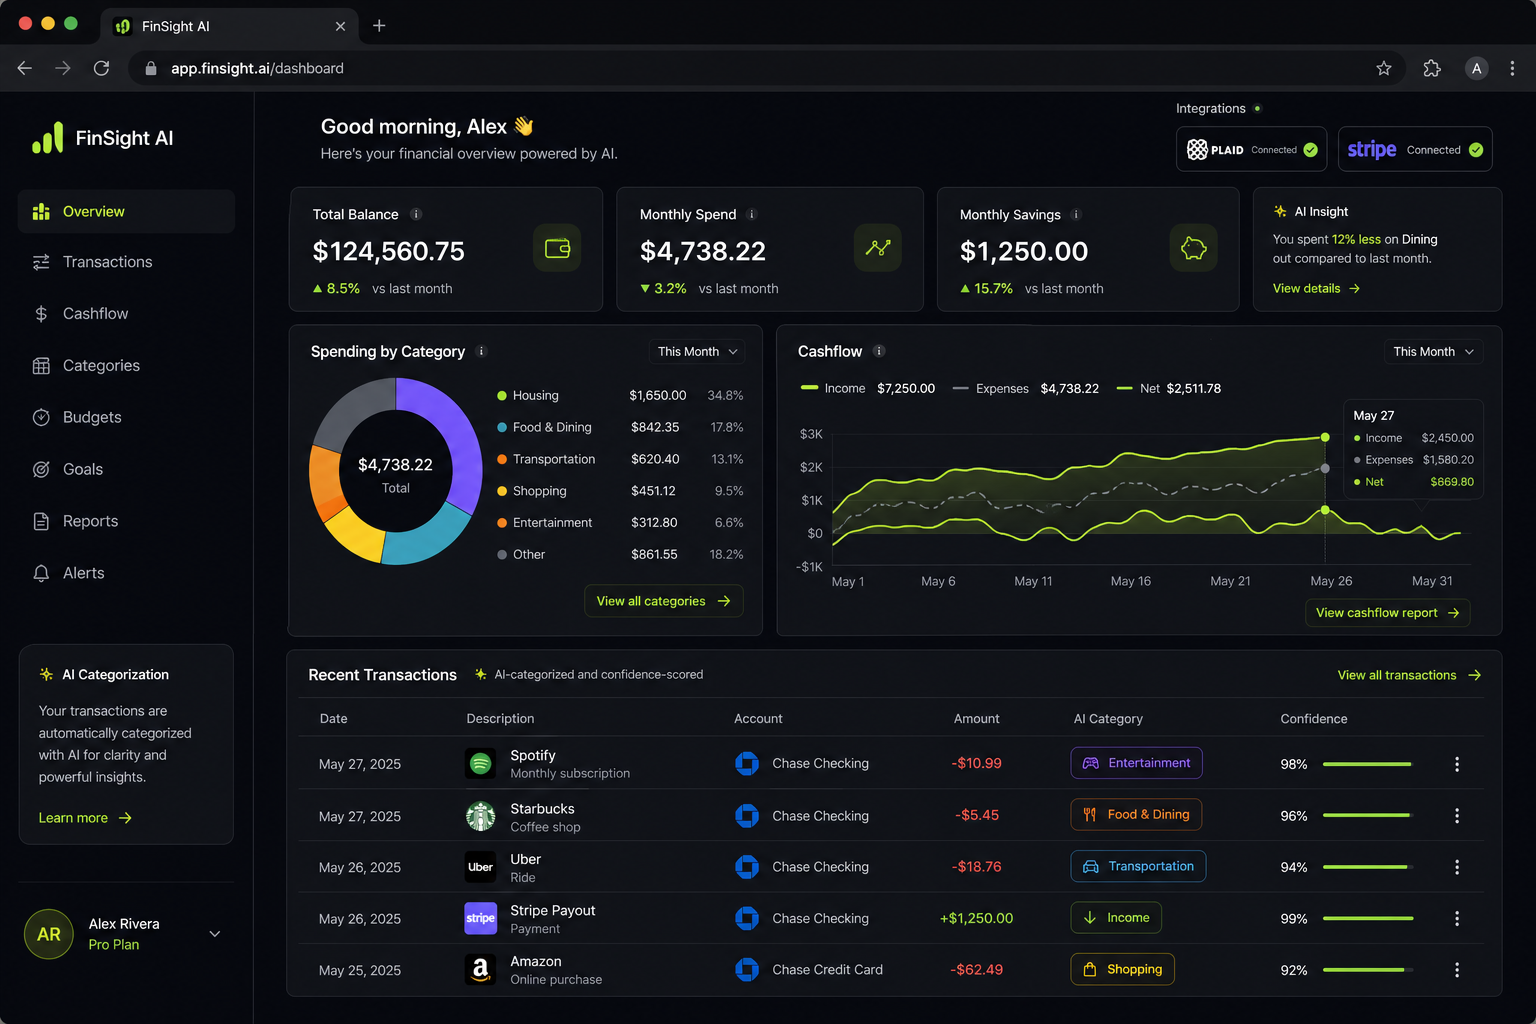The height and width of the screenshot is (1024, 1536).
Task: Click the browser profile A icon
Action: [1476, 68]
